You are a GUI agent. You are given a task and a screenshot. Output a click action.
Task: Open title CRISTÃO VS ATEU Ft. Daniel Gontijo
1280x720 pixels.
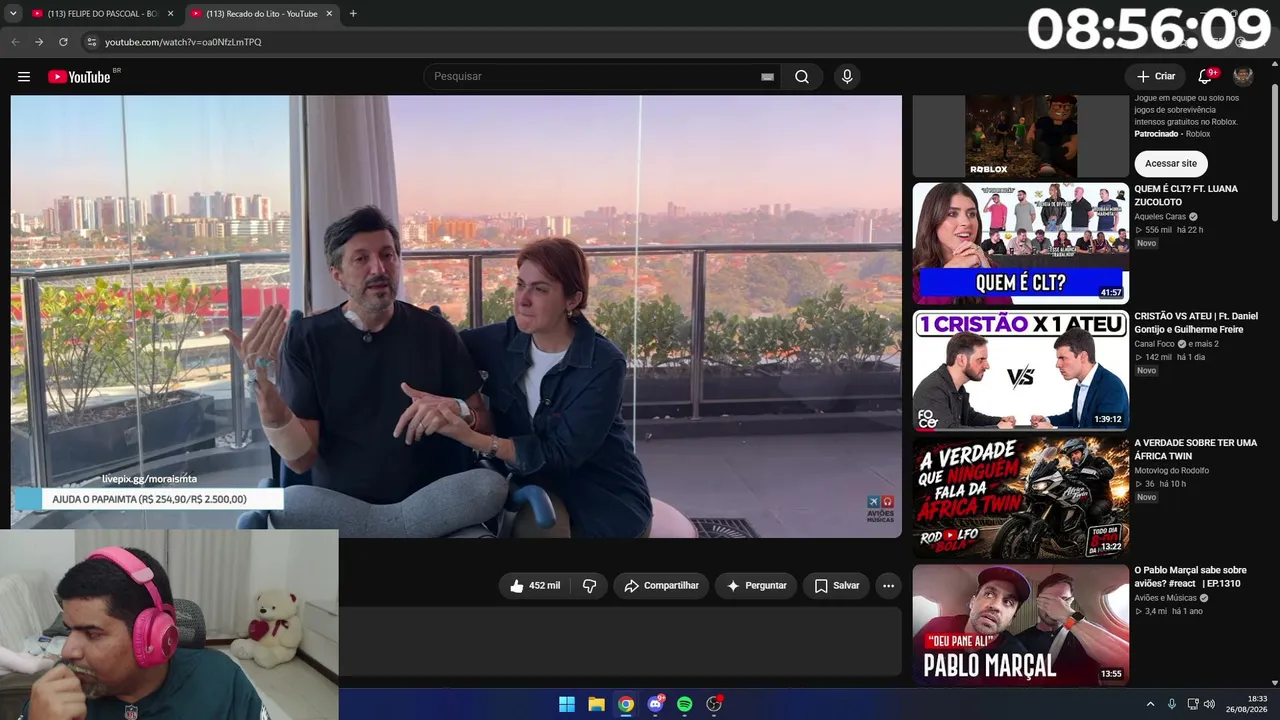click(1196, 323)
